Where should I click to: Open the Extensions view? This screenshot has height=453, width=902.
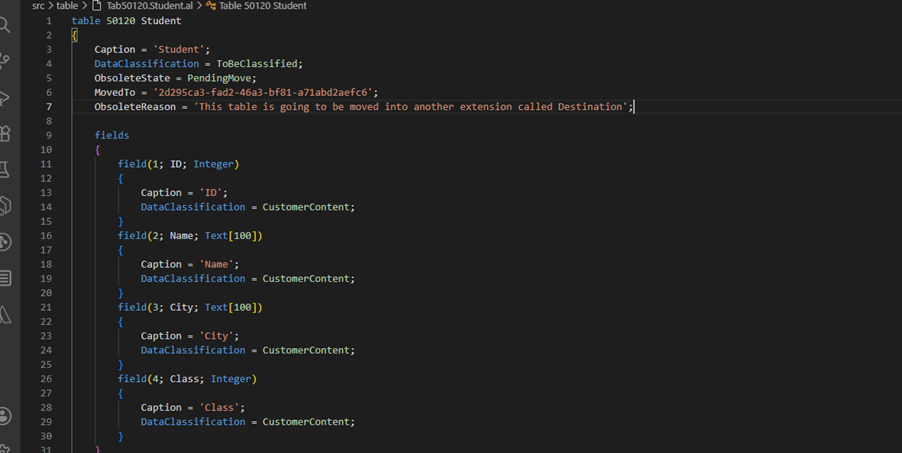click(5, 133)
